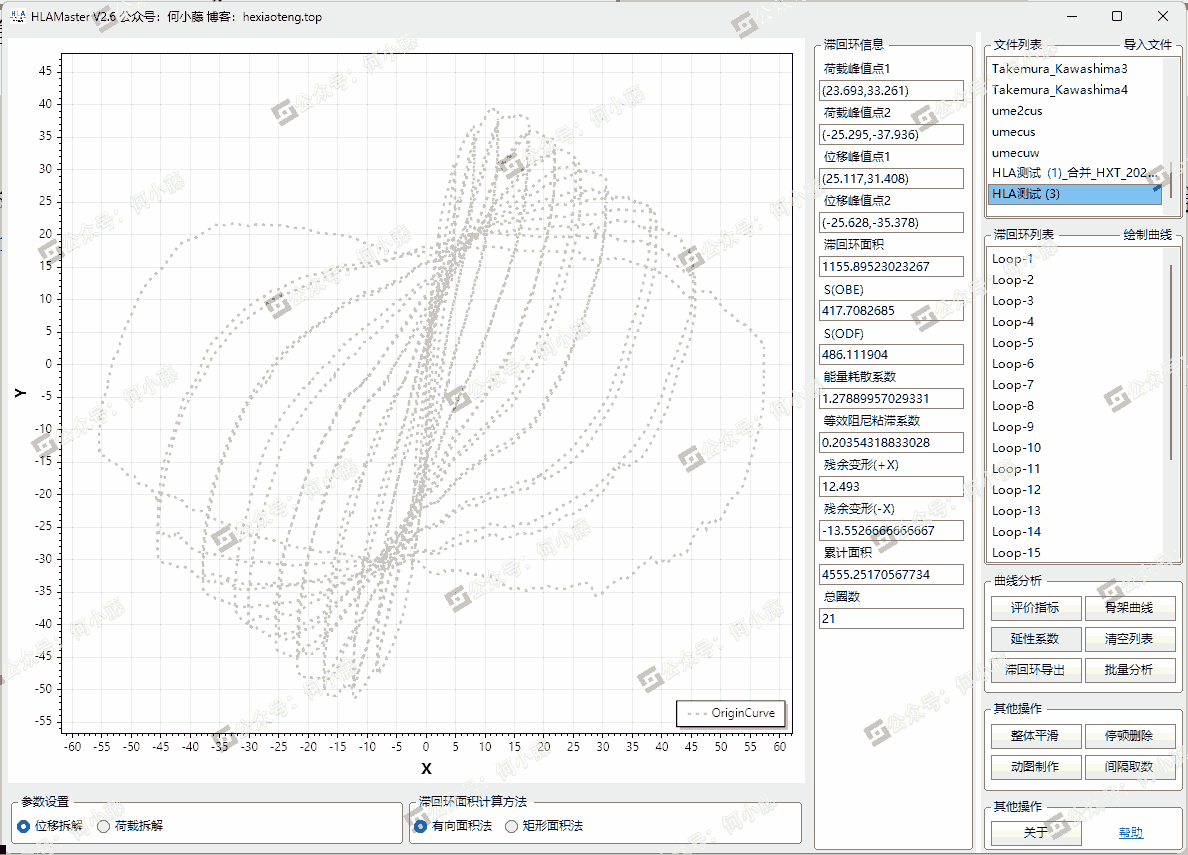Screen dimensions: 1188x855
Task: Select the 位移拆解 radio button
Action: tap(24, 826)
